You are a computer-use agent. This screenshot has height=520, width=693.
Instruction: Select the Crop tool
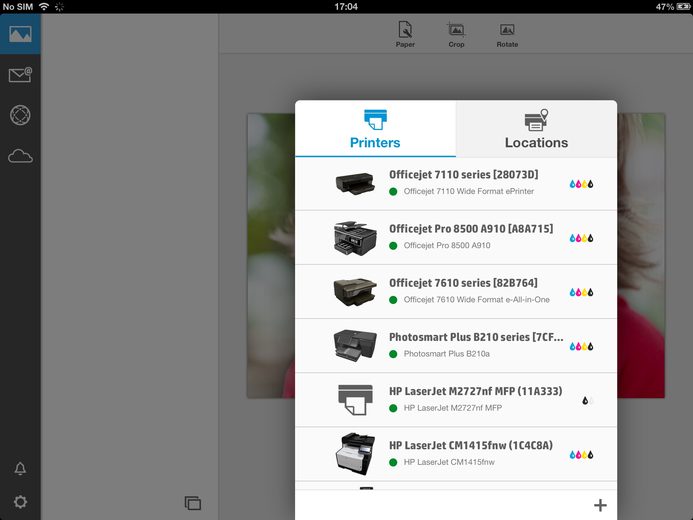pos(456,34)
